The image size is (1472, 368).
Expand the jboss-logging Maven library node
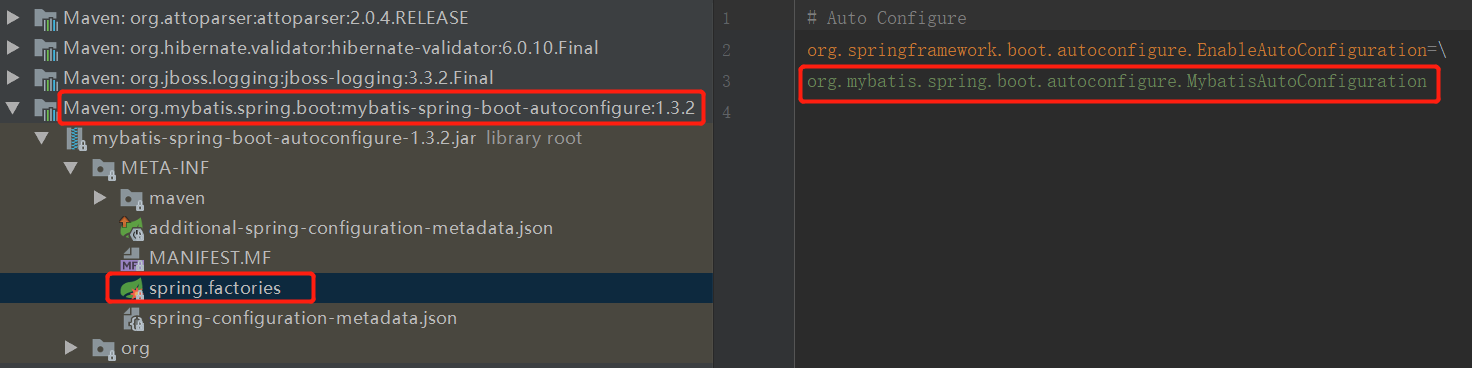click(13, 78)
